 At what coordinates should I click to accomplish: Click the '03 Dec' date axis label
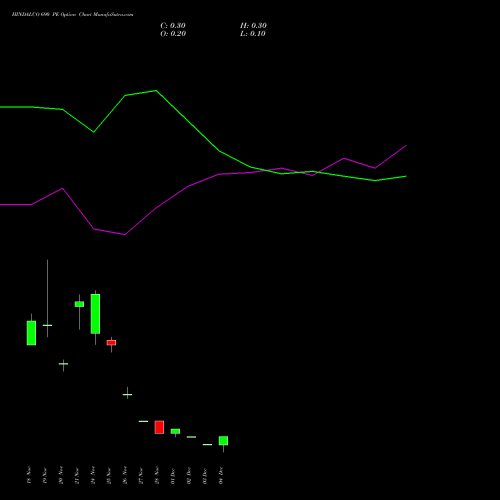coord(205,475)
